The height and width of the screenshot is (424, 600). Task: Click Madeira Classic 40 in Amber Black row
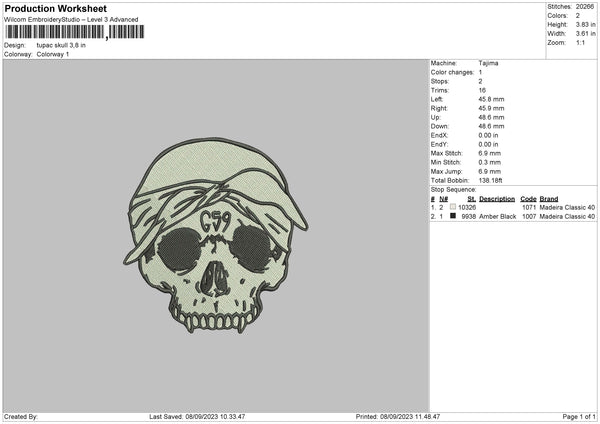567,216
